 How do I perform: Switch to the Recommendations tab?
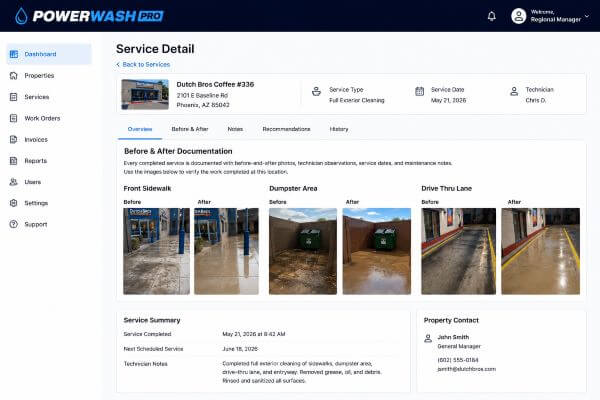pyautogui.click(x=286, y=129)
